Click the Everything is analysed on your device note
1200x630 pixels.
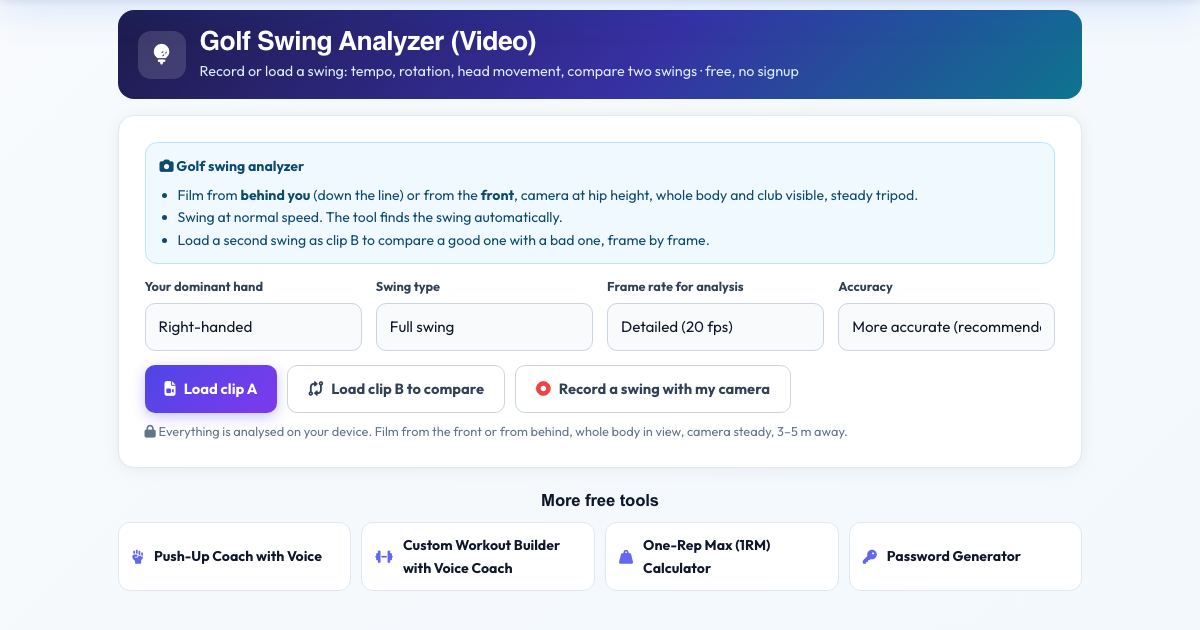tap(502, 432)
